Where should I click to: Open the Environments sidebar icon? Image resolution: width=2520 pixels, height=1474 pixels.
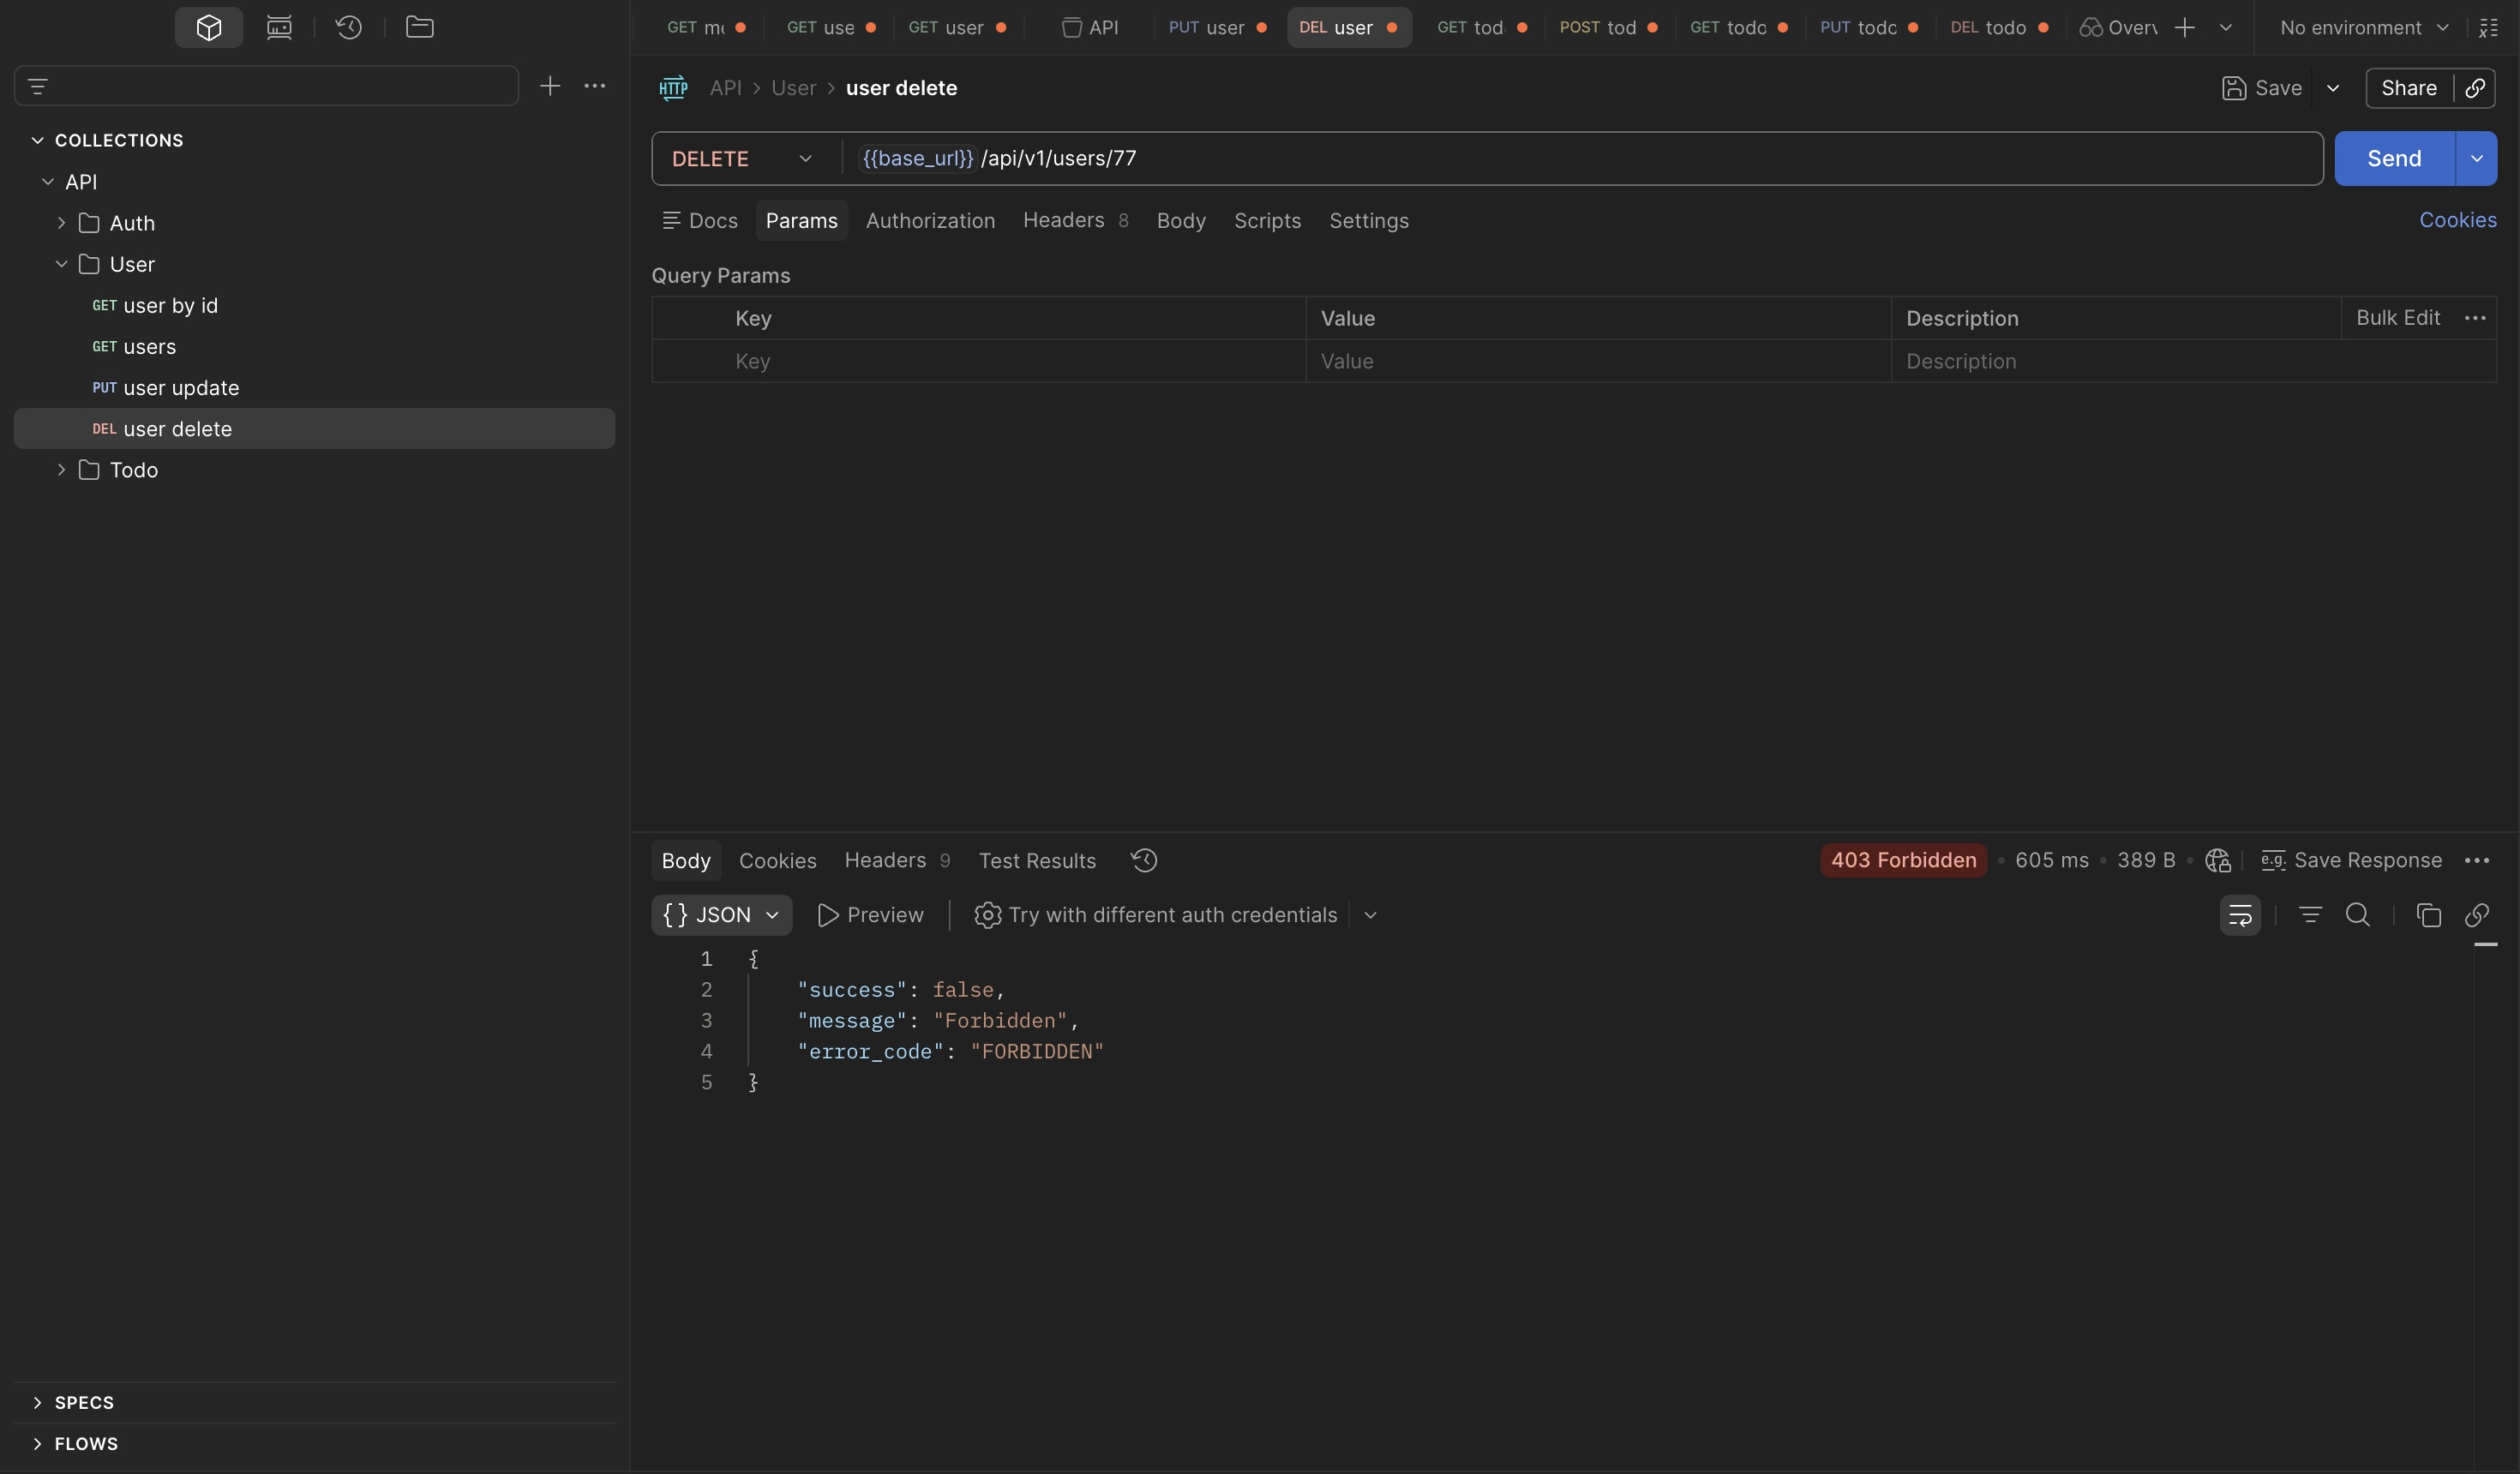[x=279, y=27]
